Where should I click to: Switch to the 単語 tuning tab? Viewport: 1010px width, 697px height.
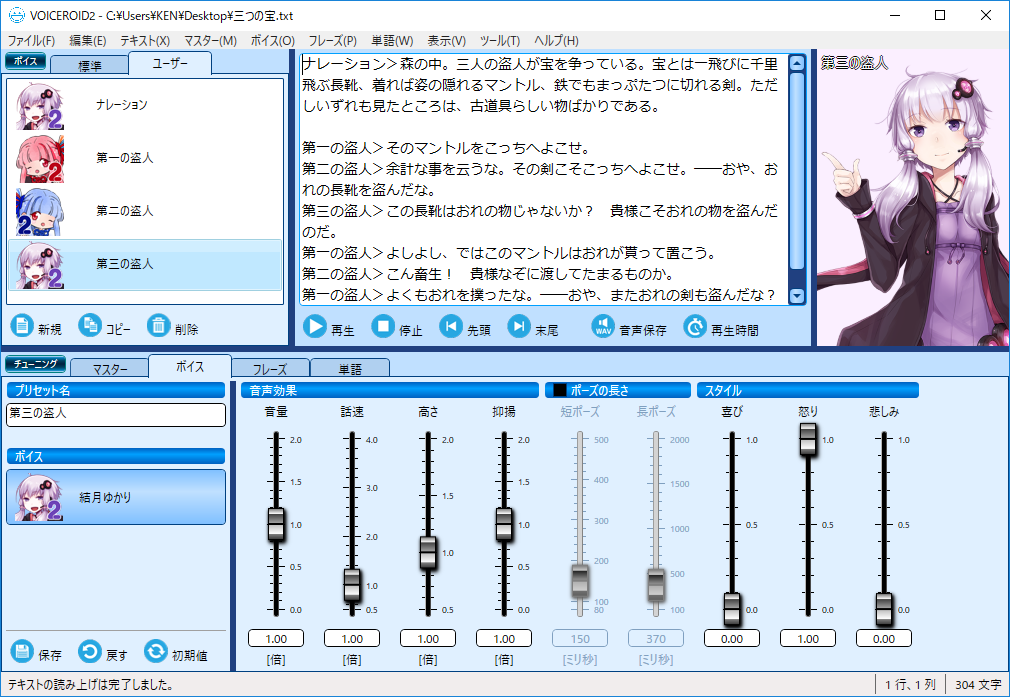click(350, 368)
